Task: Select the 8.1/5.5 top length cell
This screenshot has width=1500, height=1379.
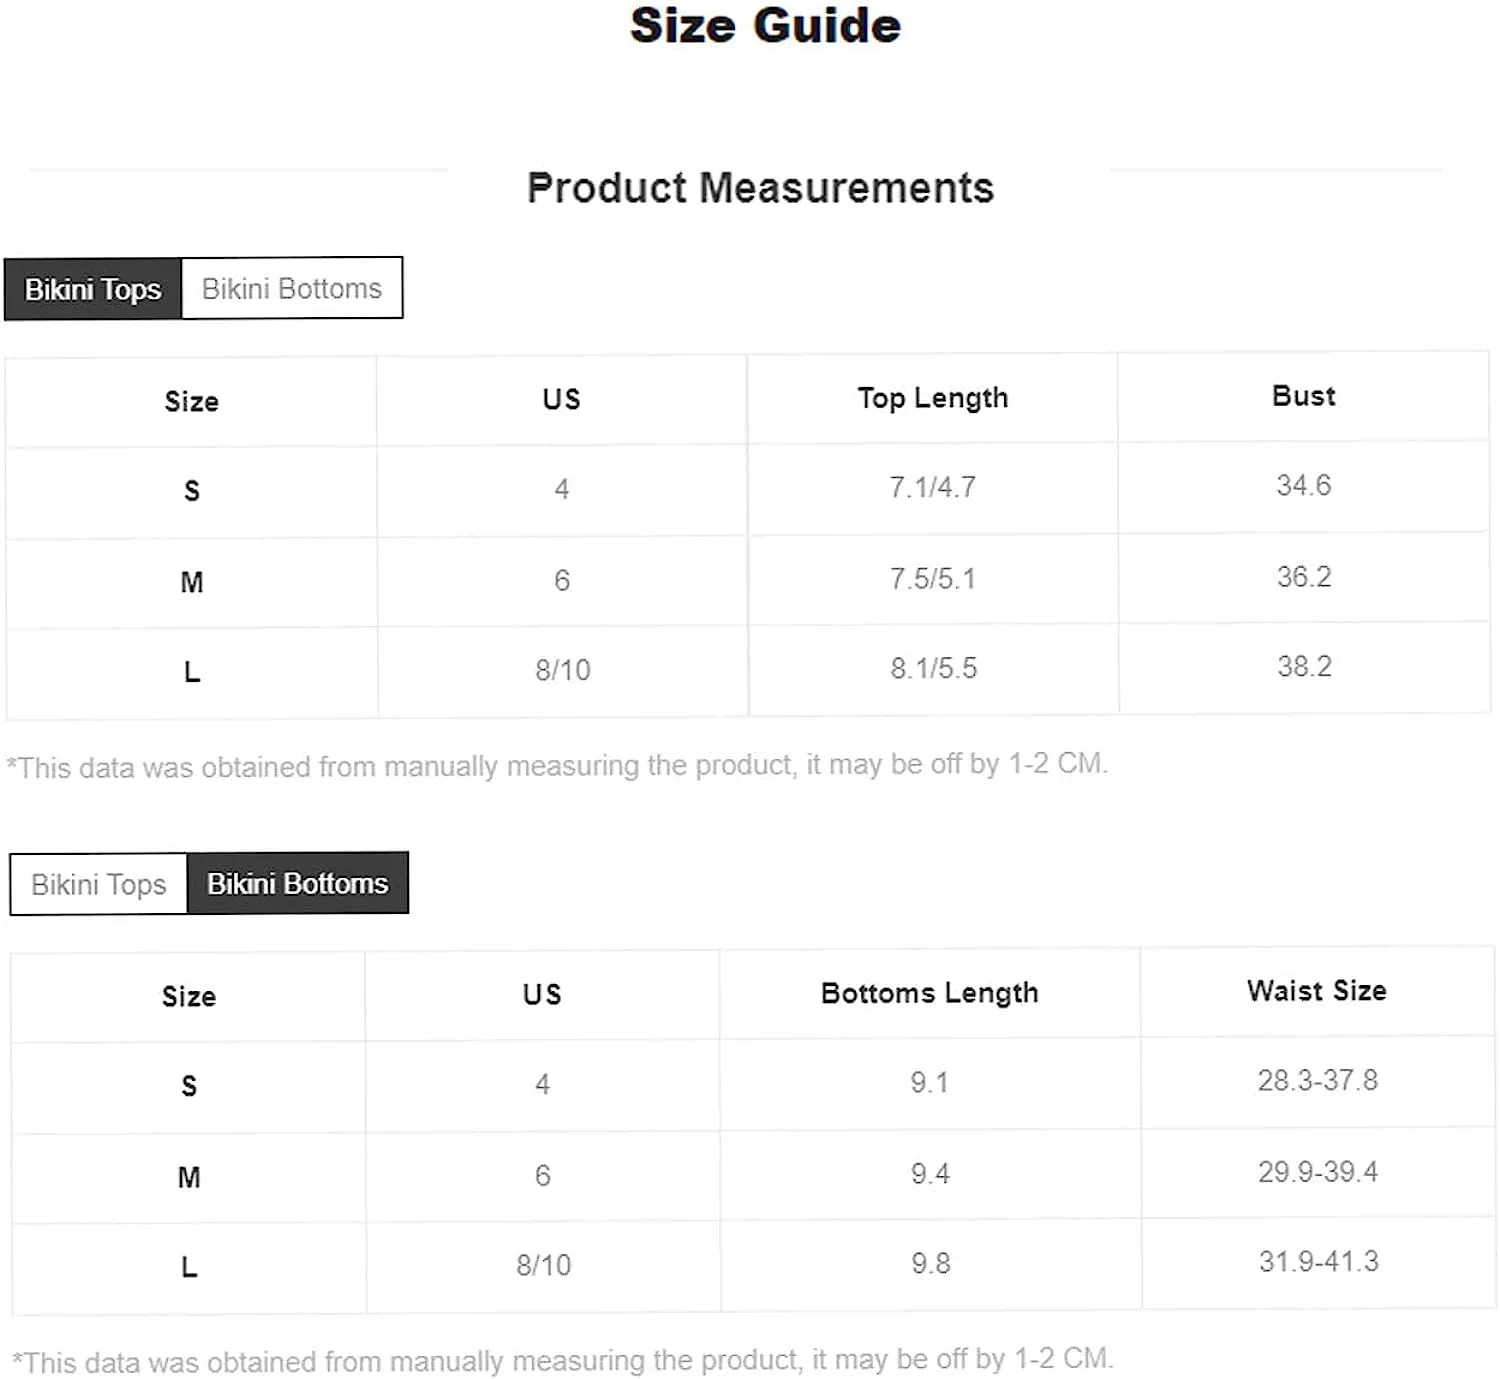Action: click(x=933, y=668)
